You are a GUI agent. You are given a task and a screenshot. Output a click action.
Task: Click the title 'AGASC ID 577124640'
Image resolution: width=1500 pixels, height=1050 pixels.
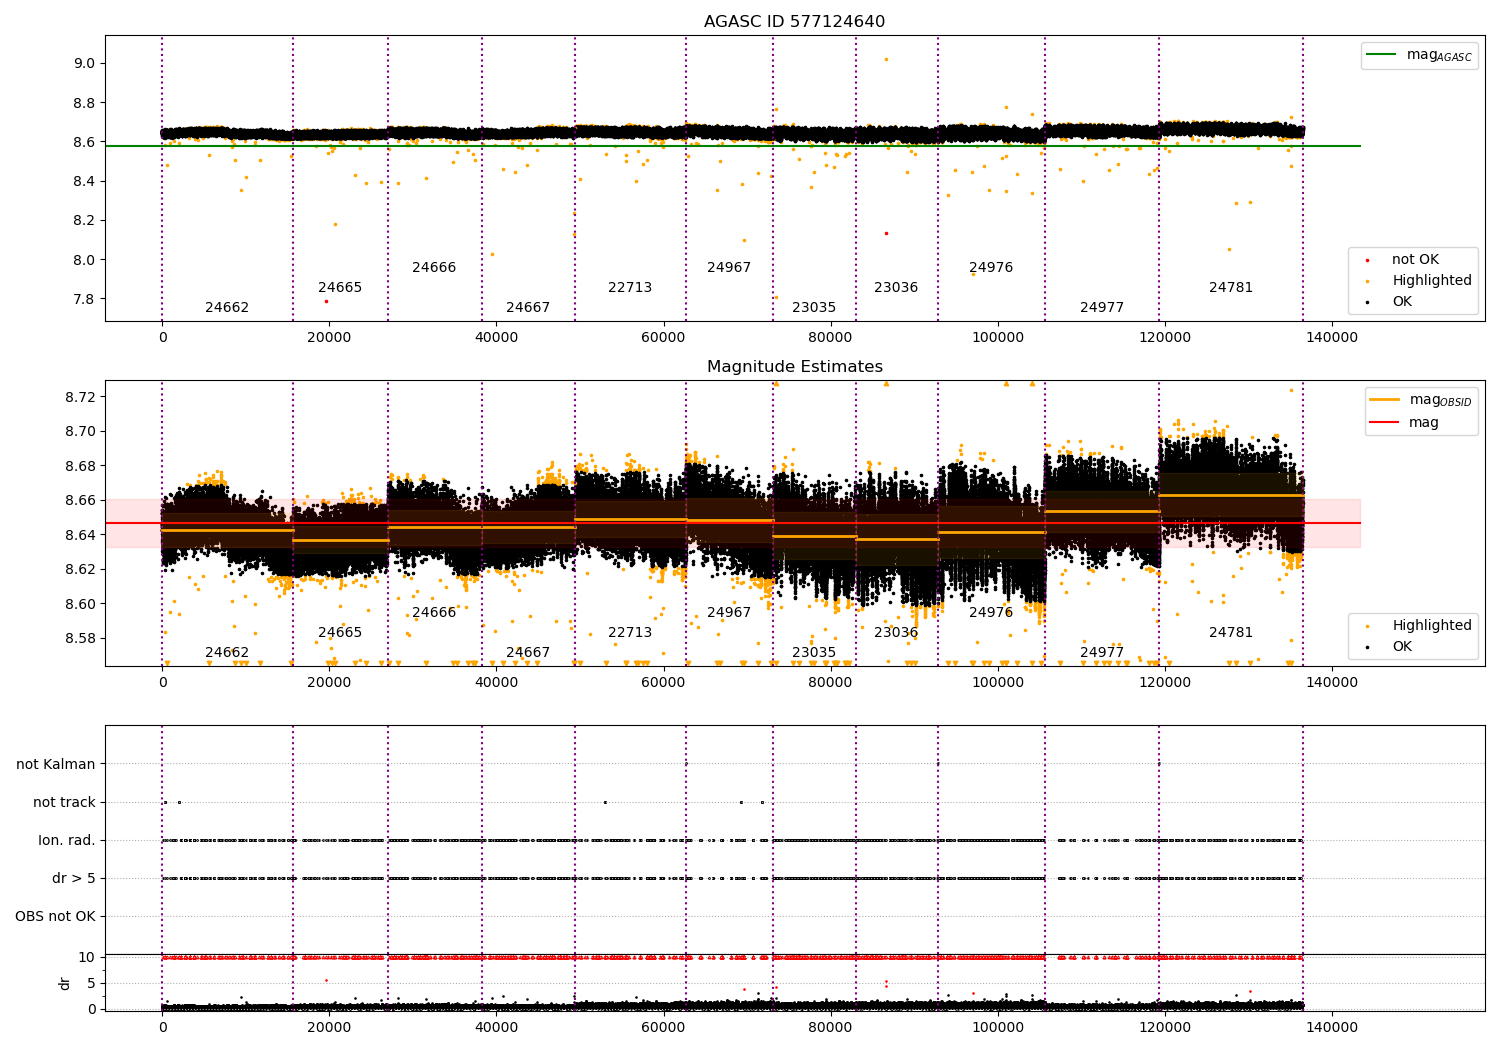[794, 22]
